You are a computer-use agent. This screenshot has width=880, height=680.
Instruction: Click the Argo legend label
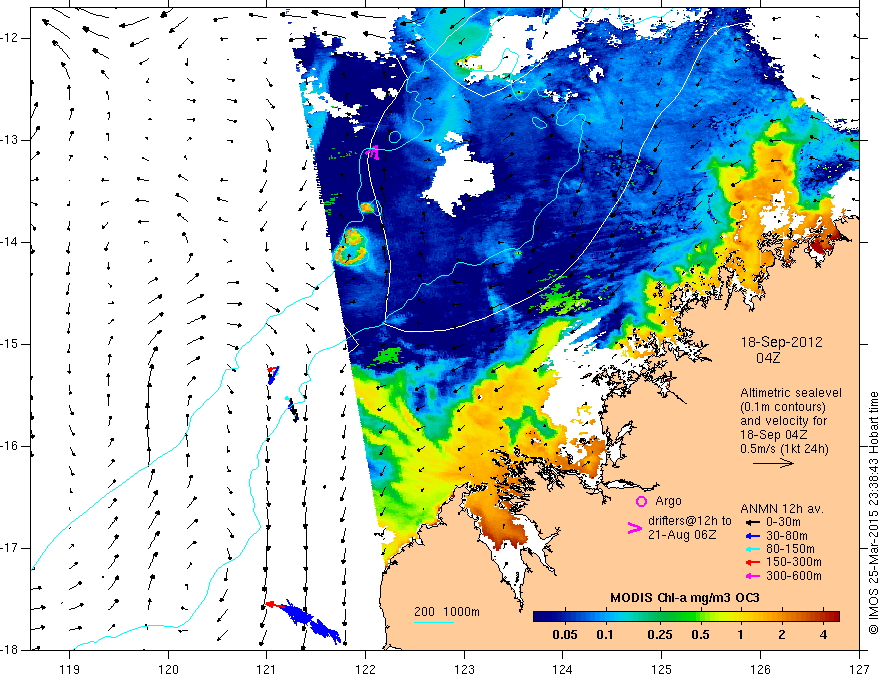[668, 501]
